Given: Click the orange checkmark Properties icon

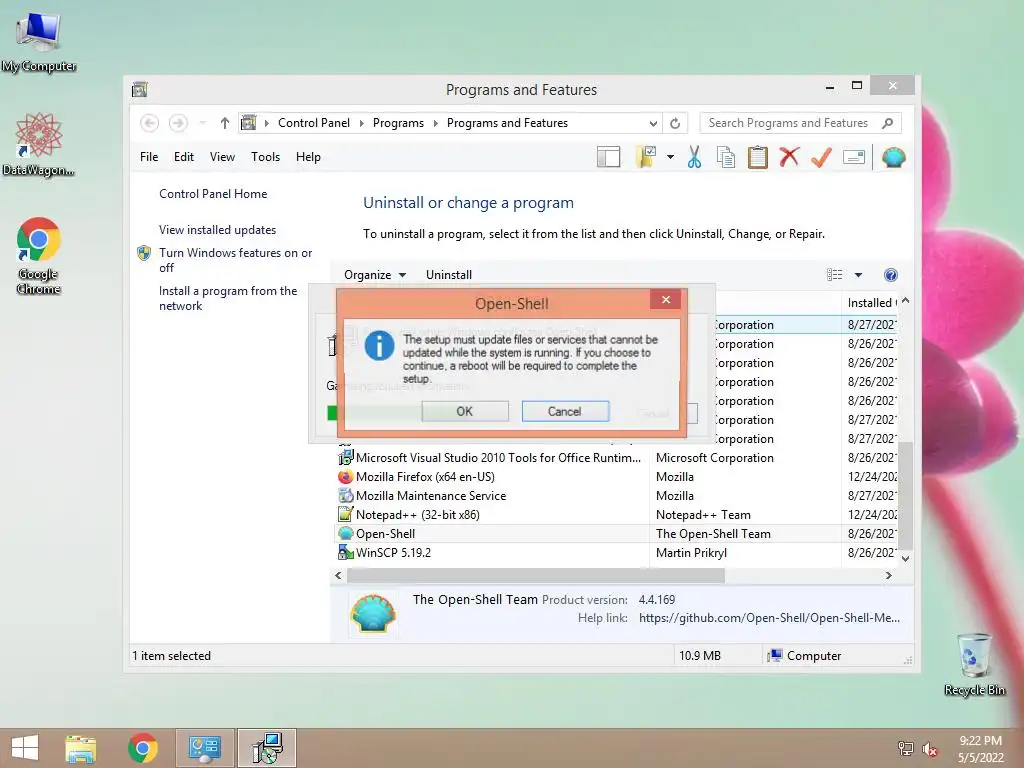Looking at the screenshot, I should click(x=821, y=157).
